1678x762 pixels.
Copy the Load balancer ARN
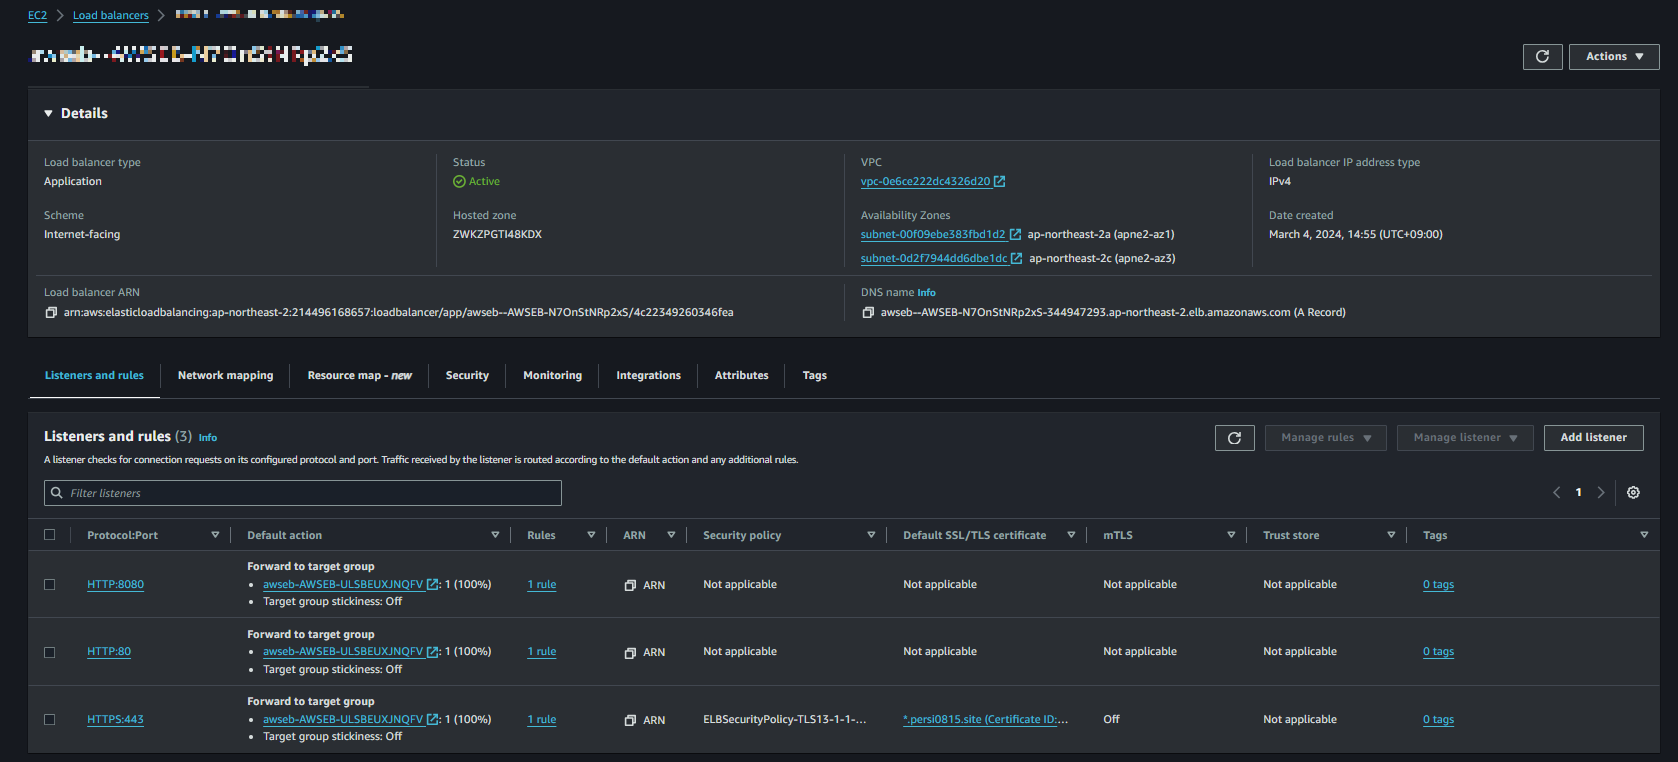(x=51, y=313)
